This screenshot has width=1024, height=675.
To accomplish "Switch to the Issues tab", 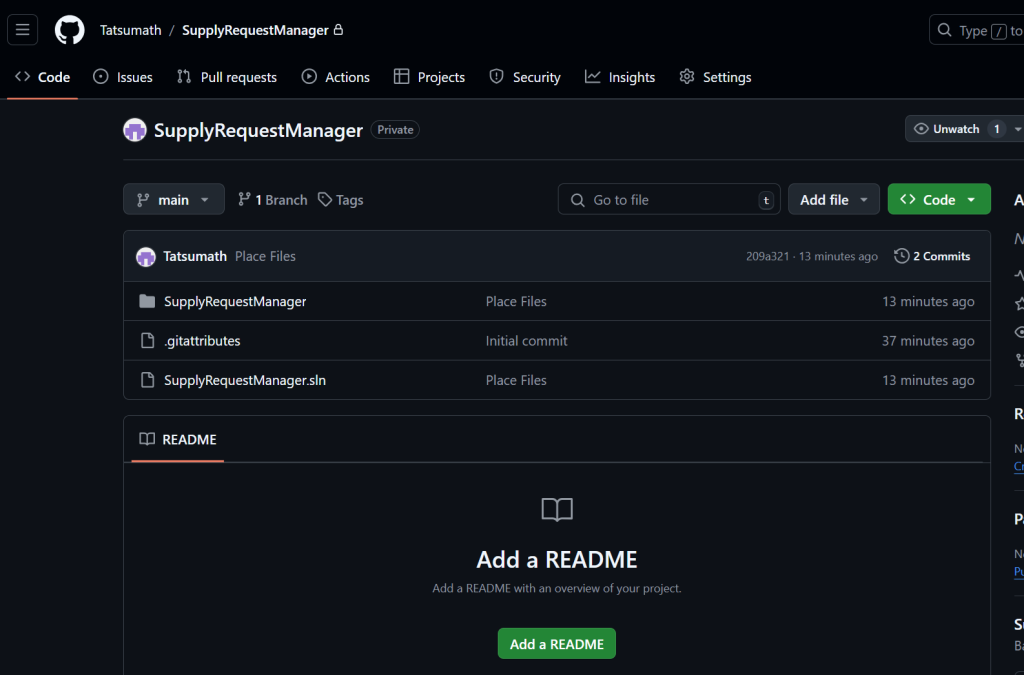I will tap(123, 77).
